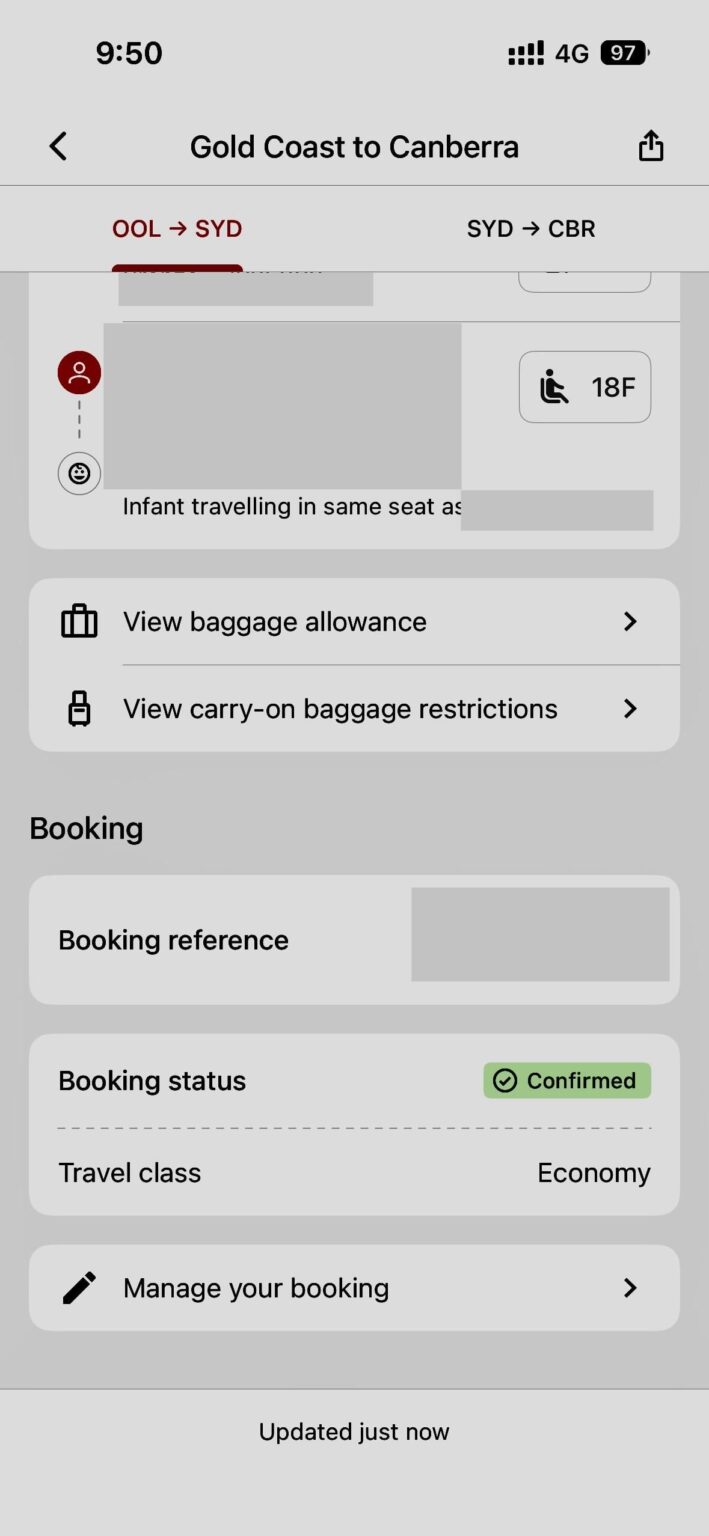Switch to the SYD to CBR tab

point(531,228)
